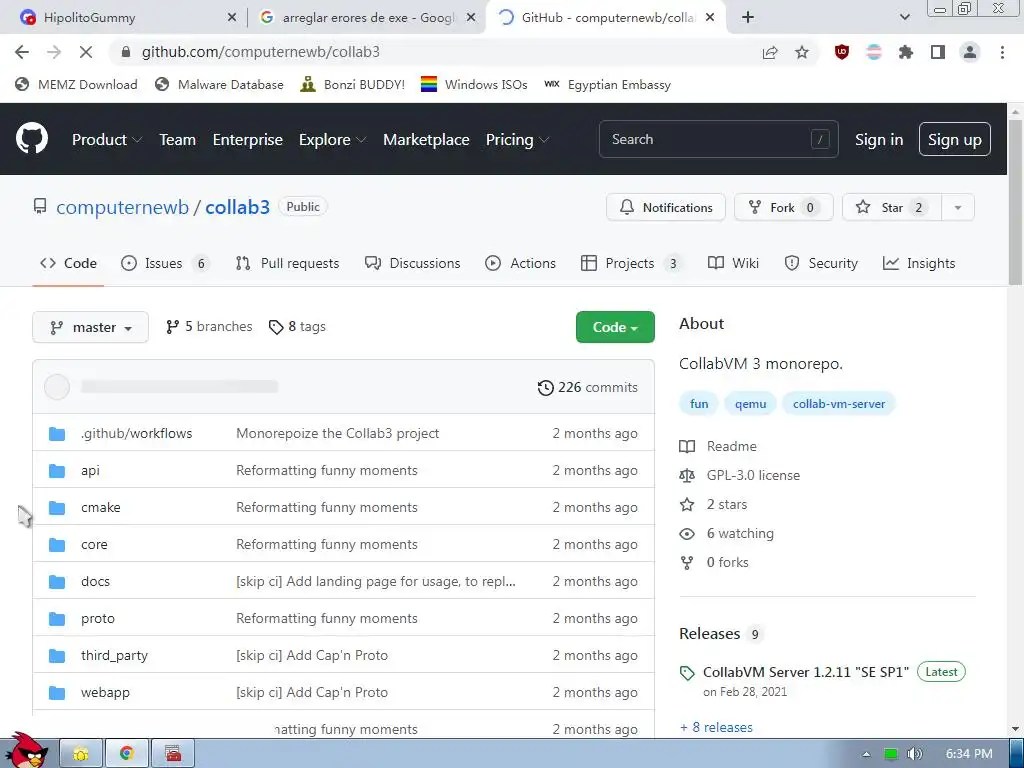This screenshot has height=768, width=1024.
Task: Open the Security tab
Action: click(x=821, y=264)
